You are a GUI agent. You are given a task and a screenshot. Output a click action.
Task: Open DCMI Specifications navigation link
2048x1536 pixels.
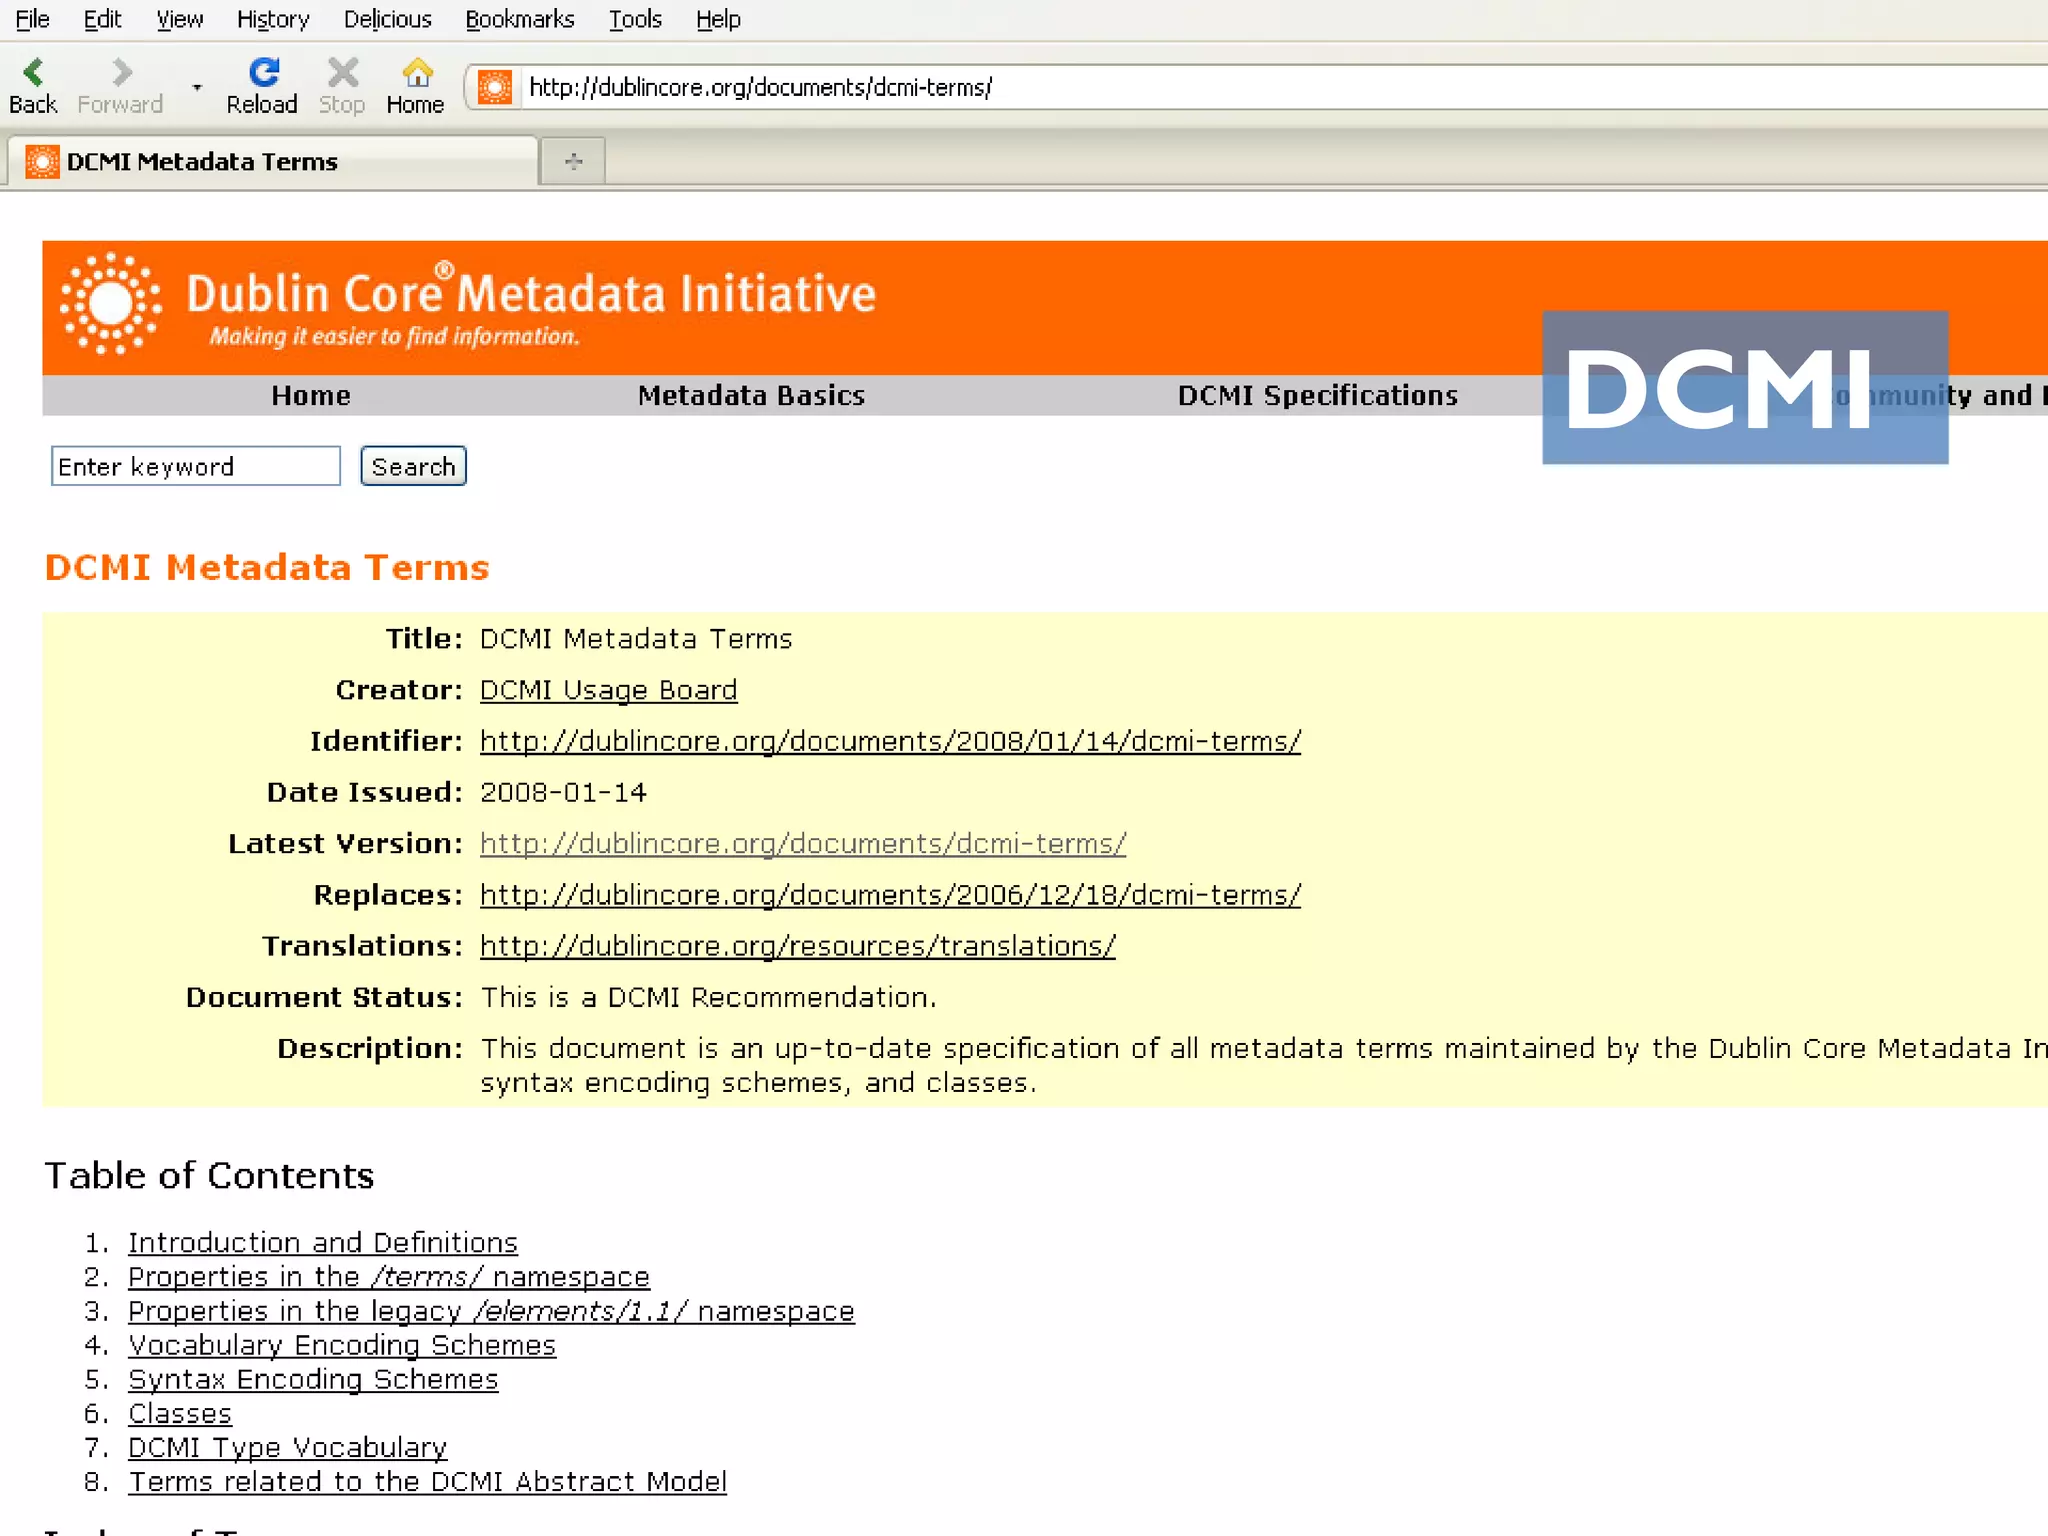tap(1317, 395)
